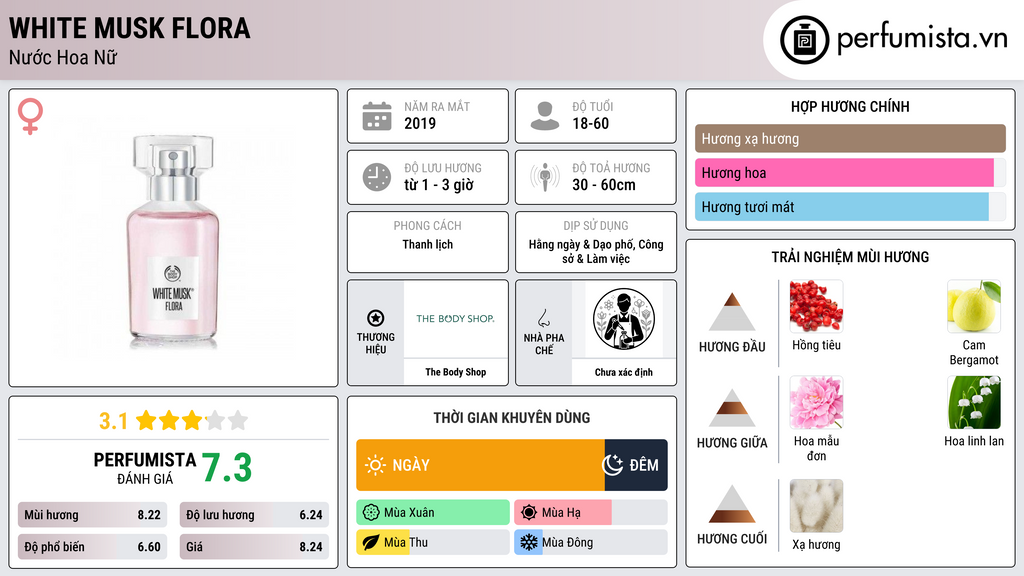Click the clock icon beside Độ lưu hương
Viewport: 1024px width, 576px height.
(377, 177)
